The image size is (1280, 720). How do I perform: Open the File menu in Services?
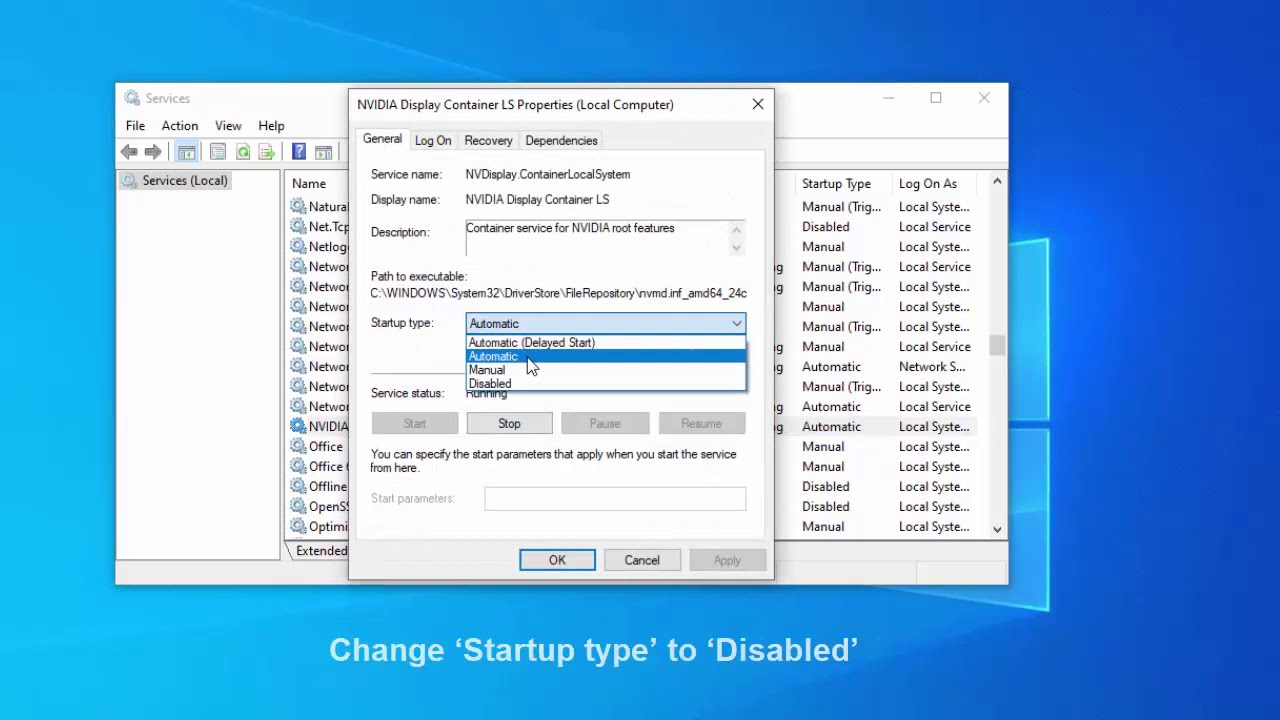point(135,126)
